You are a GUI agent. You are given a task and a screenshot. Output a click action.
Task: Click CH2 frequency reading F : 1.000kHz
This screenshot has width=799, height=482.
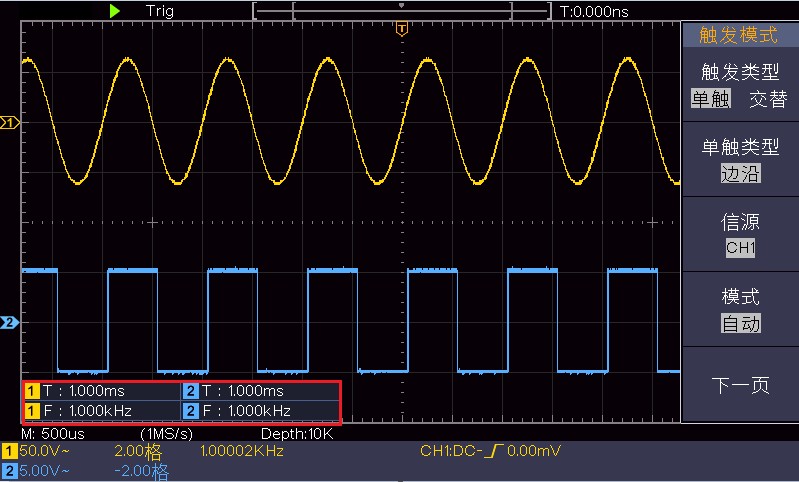coord(247,411)
